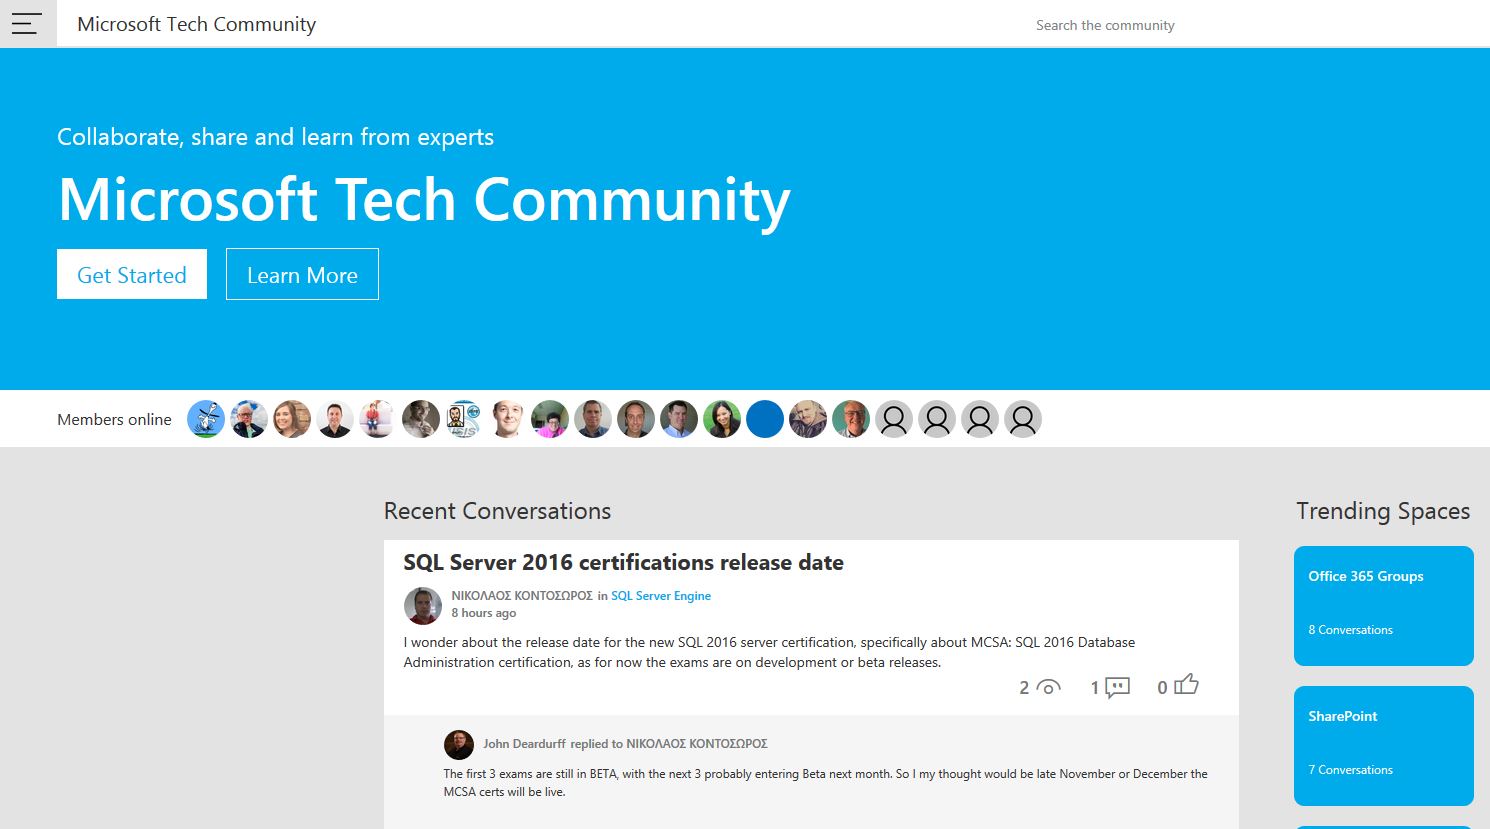Click the Recent Conversations heading
Screen dimensions: 1490x829
coord(497,511)
